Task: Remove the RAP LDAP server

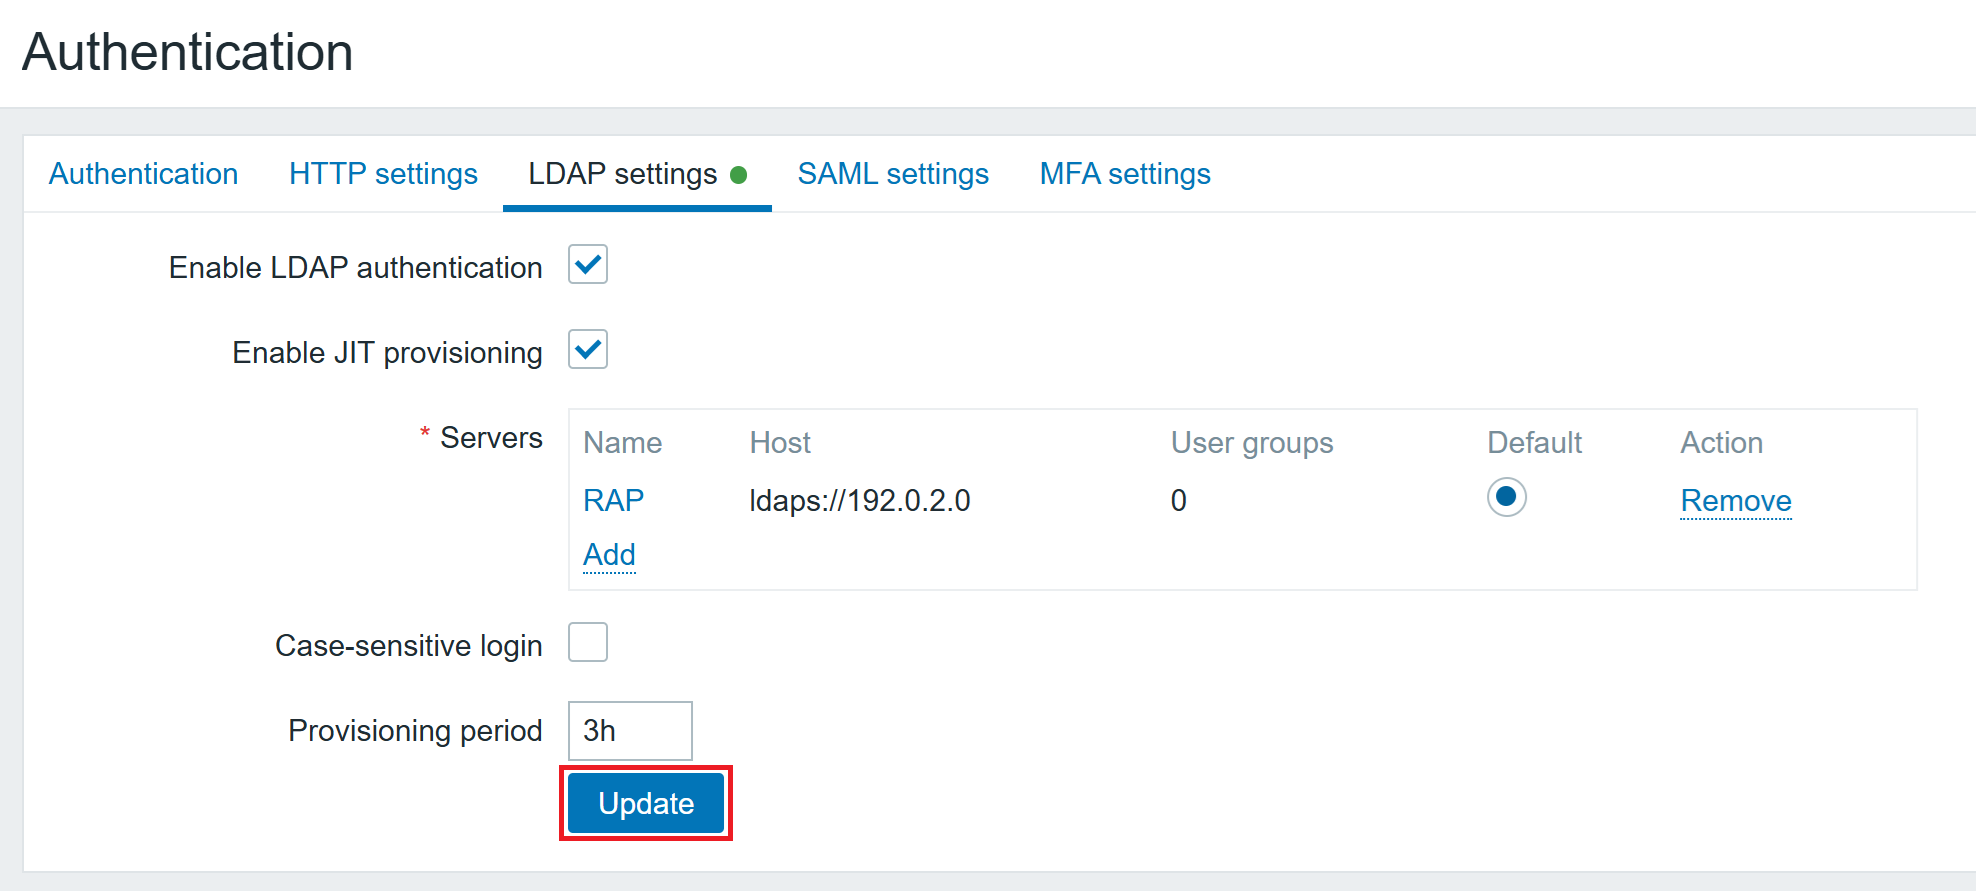Action: click(x=1735, y=500)
